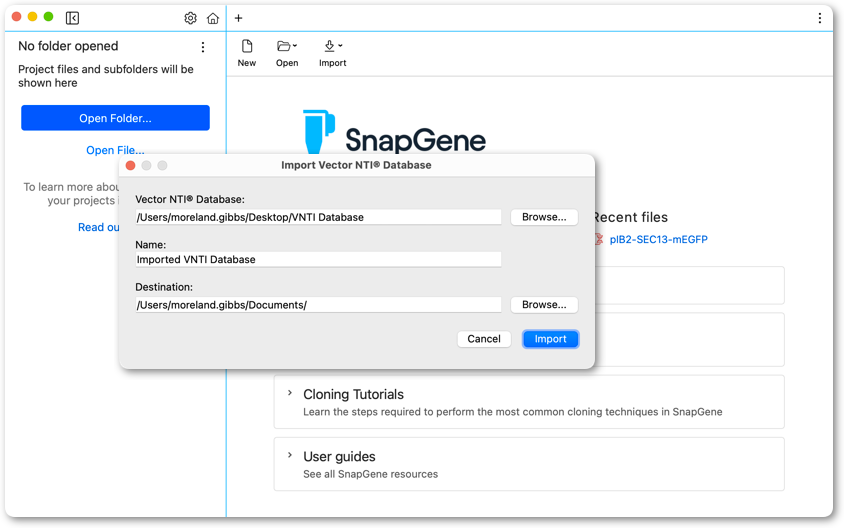Confirm with the Import button
Image resolution: width=844 pixels, height=528 pixels.
550,339
